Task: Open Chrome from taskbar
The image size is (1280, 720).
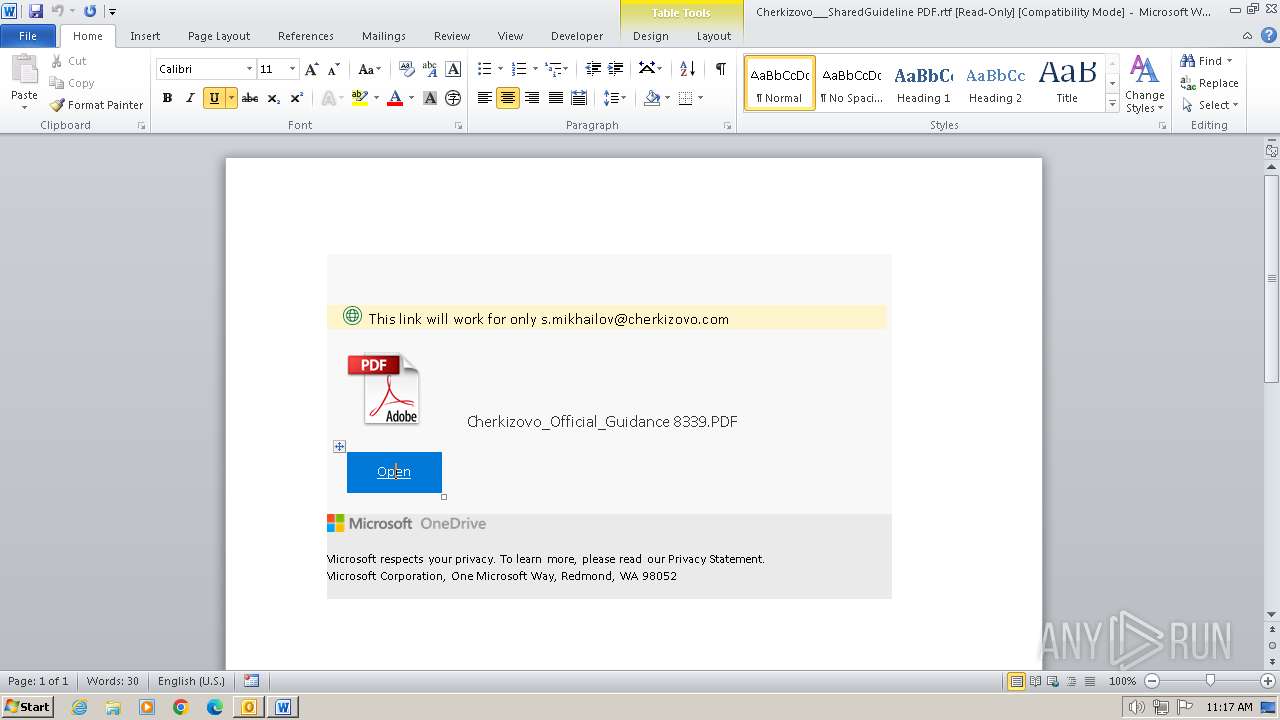Action: click(x=181, y=707)
